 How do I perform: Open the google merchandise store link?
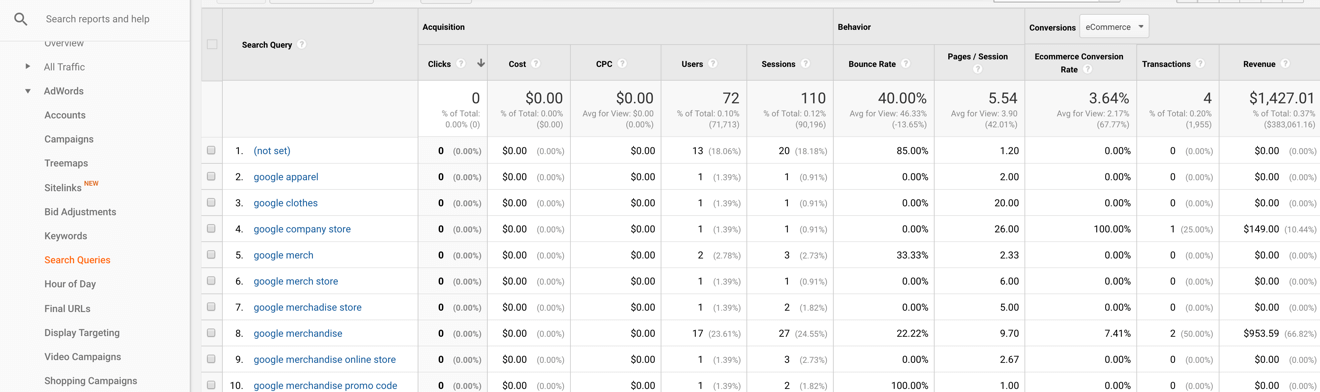coord(307,307)
